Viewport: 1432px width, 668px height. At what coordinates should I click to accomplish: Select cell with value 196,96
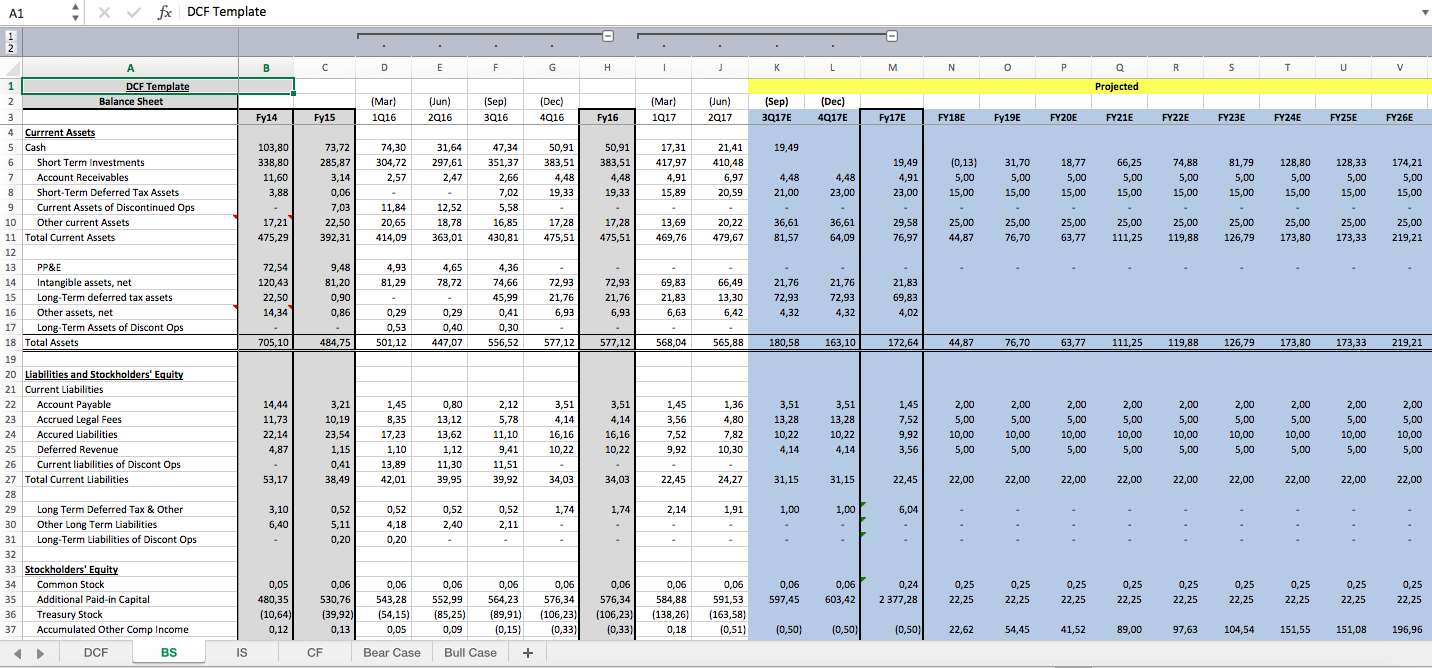[x=1399, y=630]
